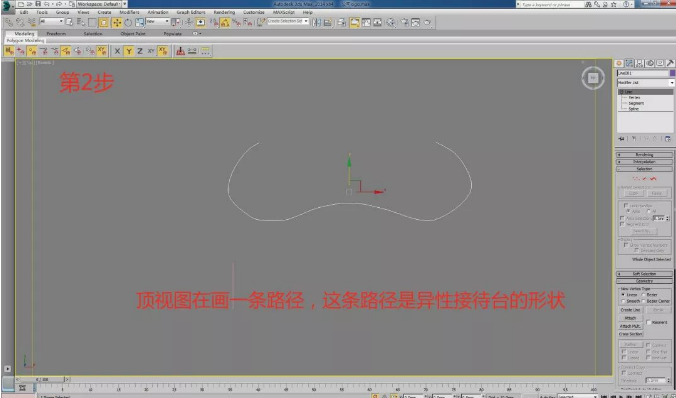Expand the Rendering rollout

click(x=644, y=154)
